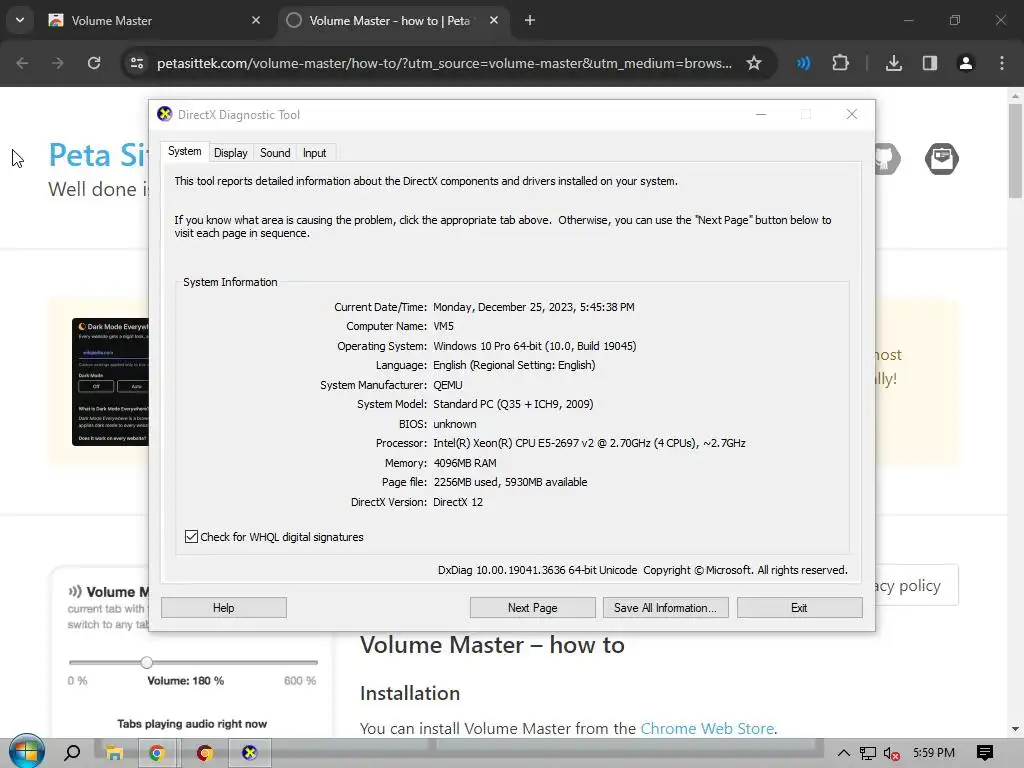Click the Memory value 4096MB RAM

click(x=465, y=463)
